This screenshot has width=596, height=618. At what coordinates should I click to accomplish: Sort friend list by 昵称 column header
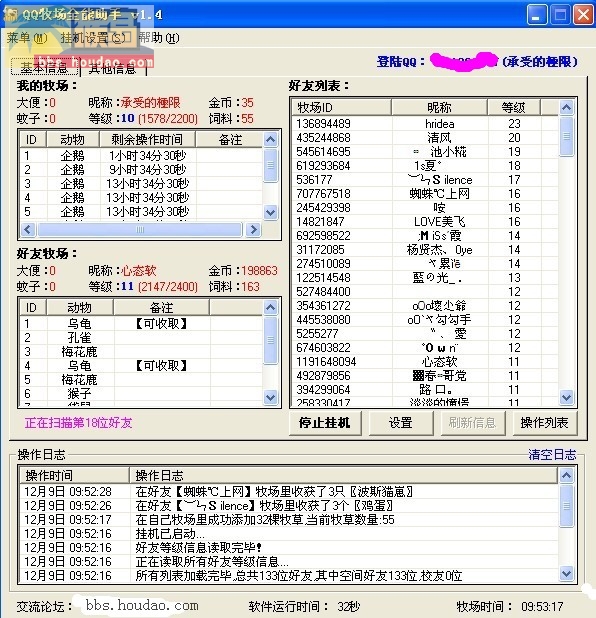(x=439, y=107)
